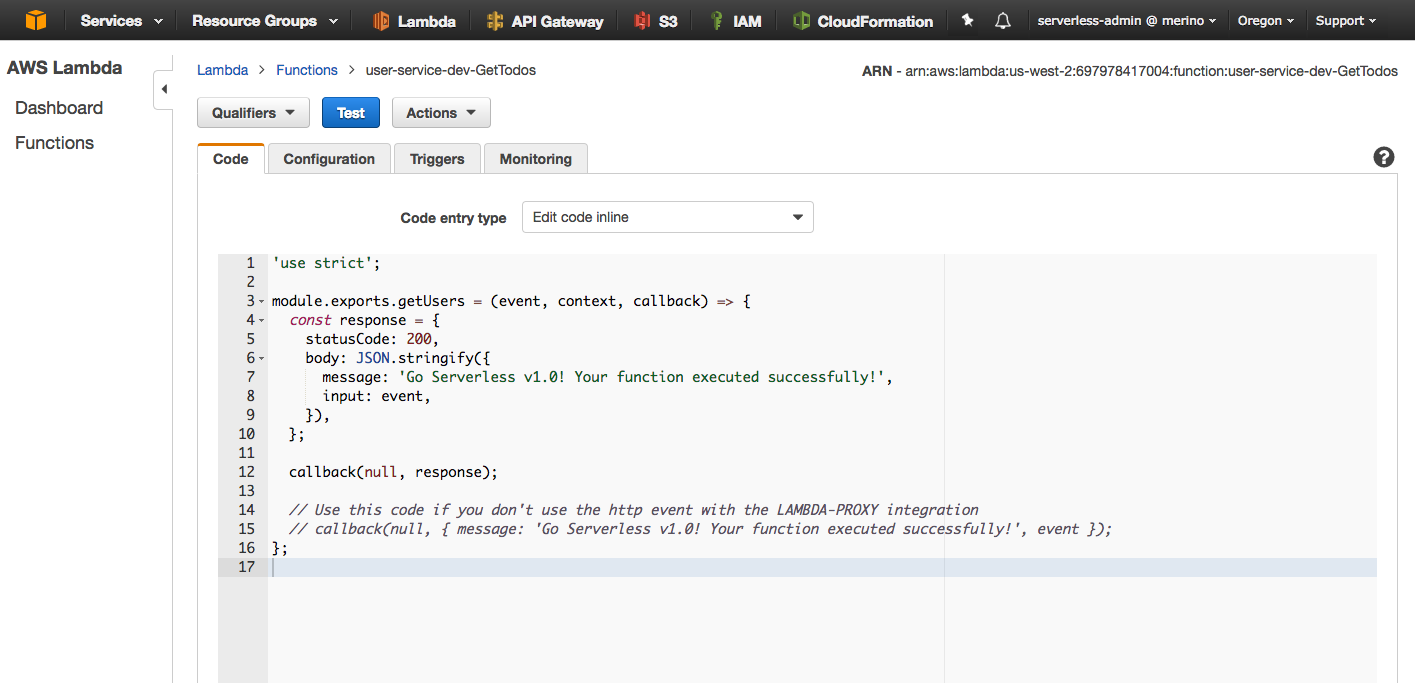The height and width of the screenshot is (683, 1415).
Task: Click the pin shortcuts icon
Action: pyautogui.click(x=967, y=20)
